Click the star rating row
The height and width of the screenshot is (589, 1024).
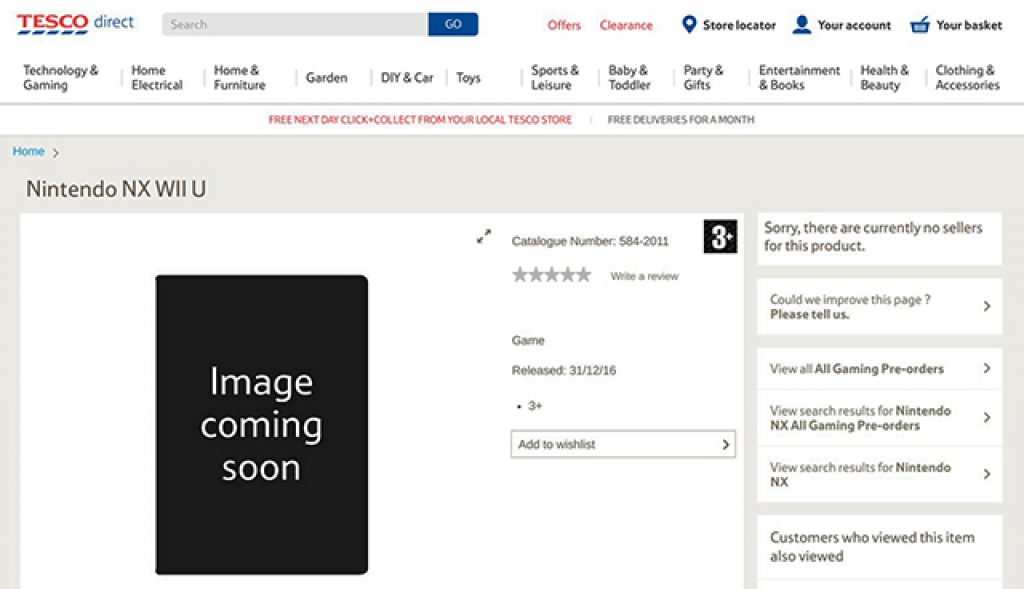click(551, 275)
